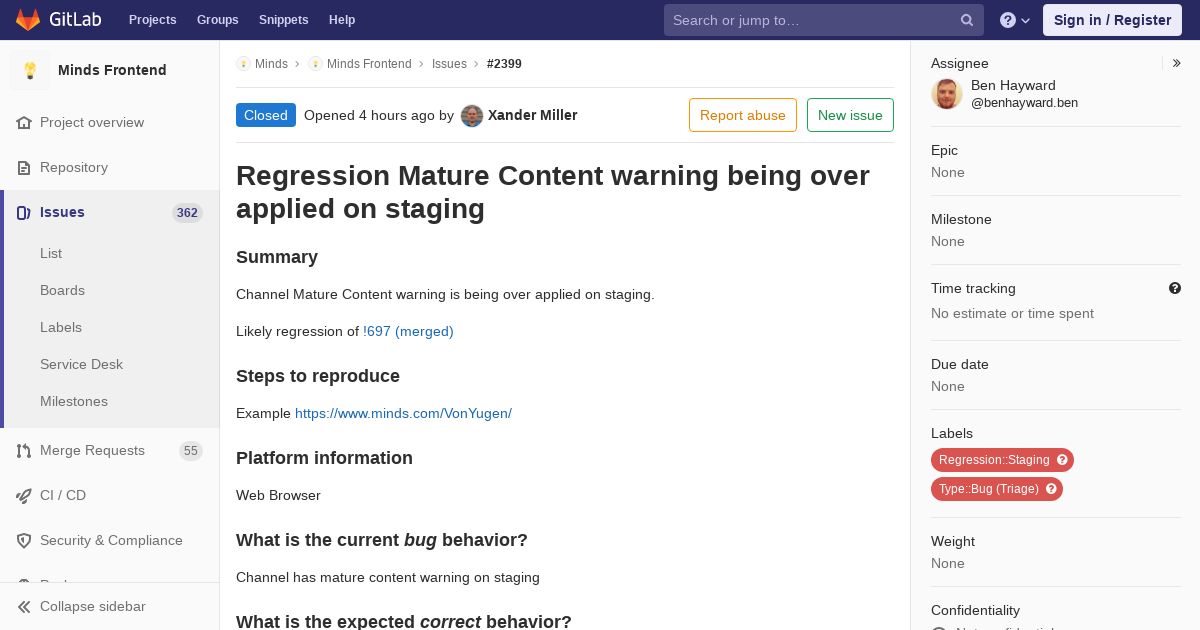Click the Repository file icon
The image size is (1200, 630).
[24, 167]
